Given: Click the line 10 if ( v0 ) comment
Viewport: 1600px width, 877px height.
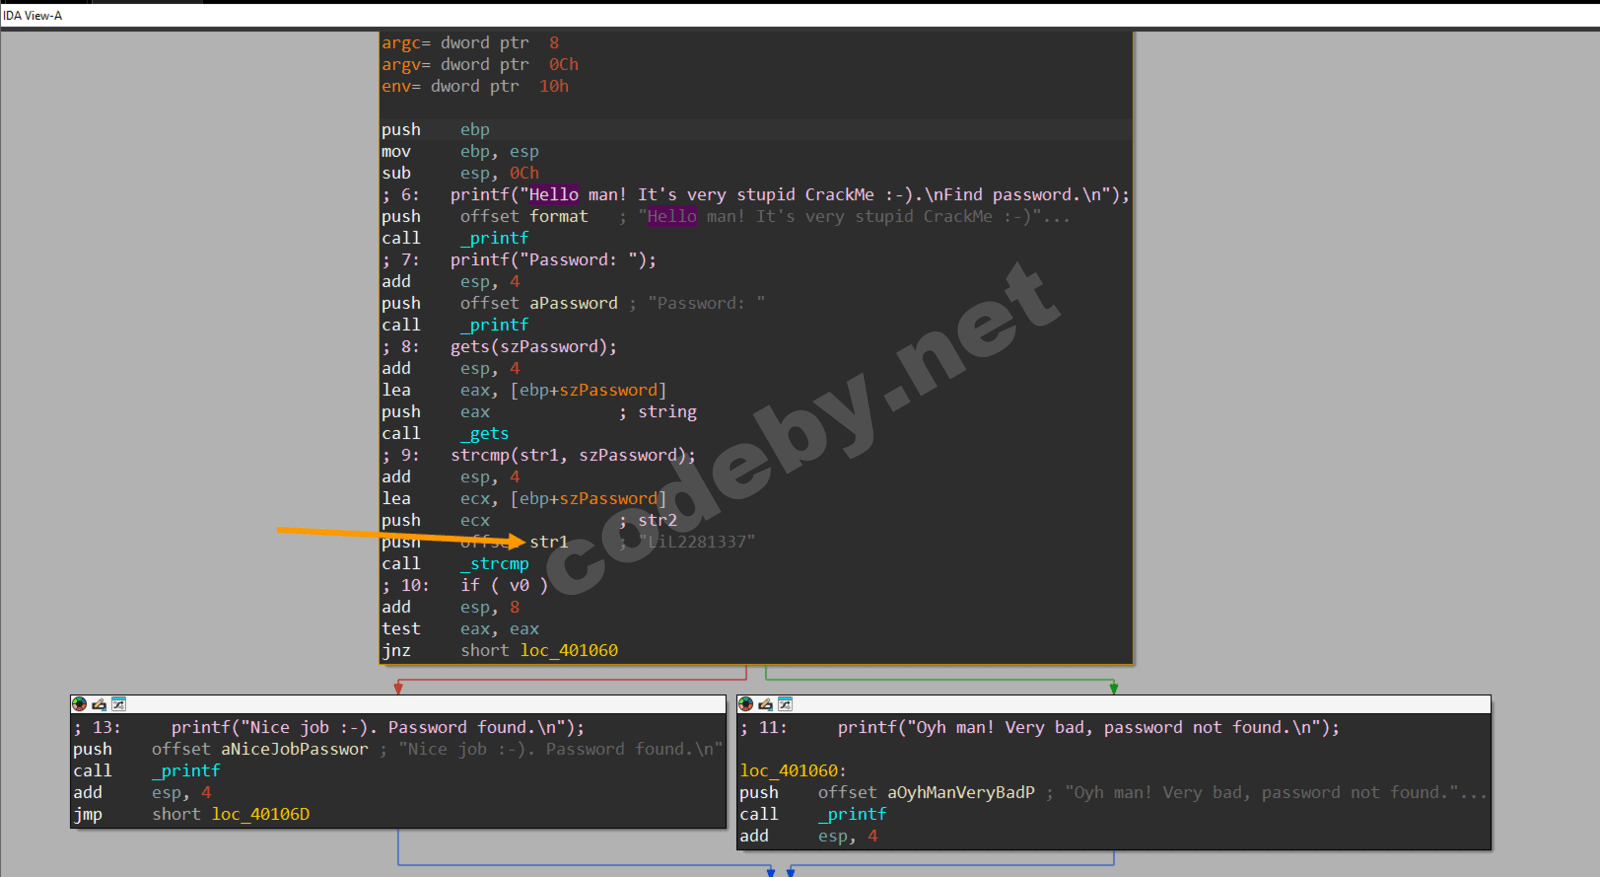Looking at the screenshot, I should pyautogui.click(x=465, y=586).
